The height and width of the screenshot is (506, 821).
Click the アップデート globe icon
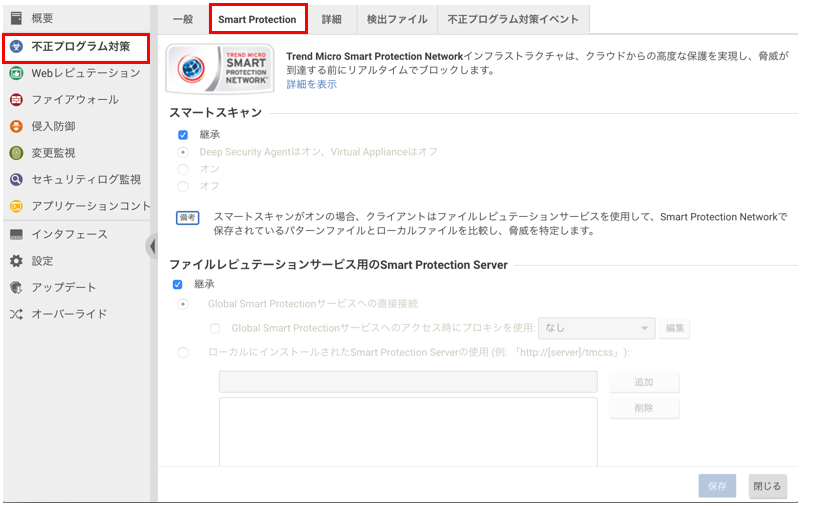click(x=16, y=288)
